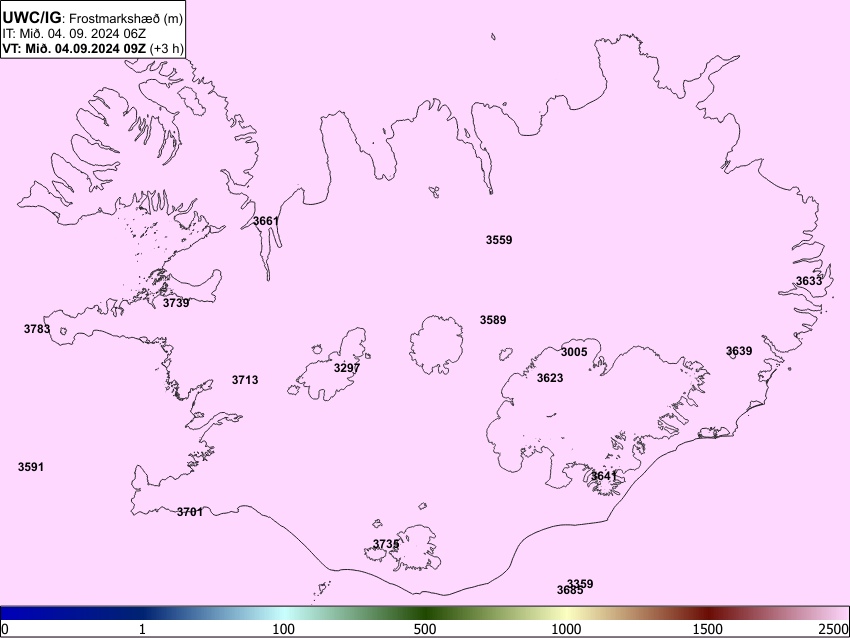The height and width of the screenshot is (638, 850).
Task: Click the 2500 label on the color scale
Action: tap(834, 629)
